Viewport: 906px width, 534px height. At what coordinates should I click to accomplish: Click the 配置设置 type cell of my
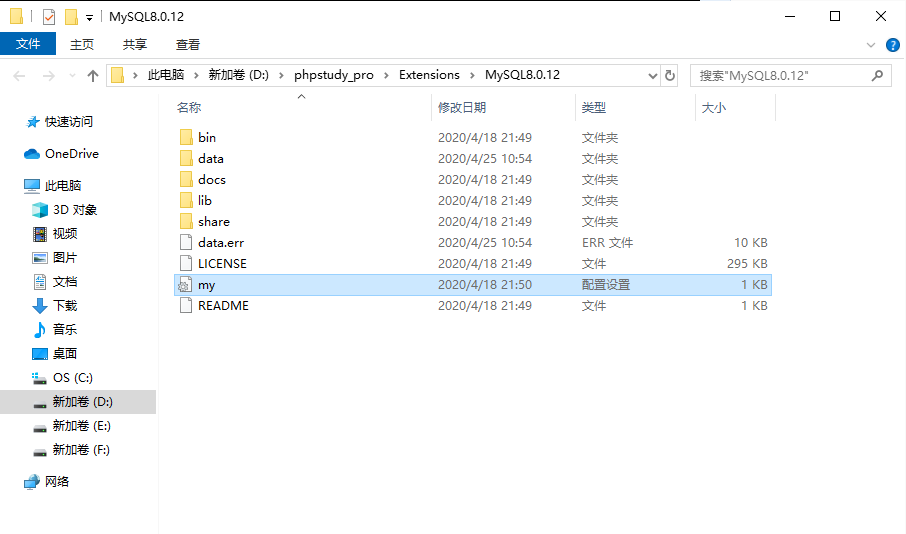[606, 285]
